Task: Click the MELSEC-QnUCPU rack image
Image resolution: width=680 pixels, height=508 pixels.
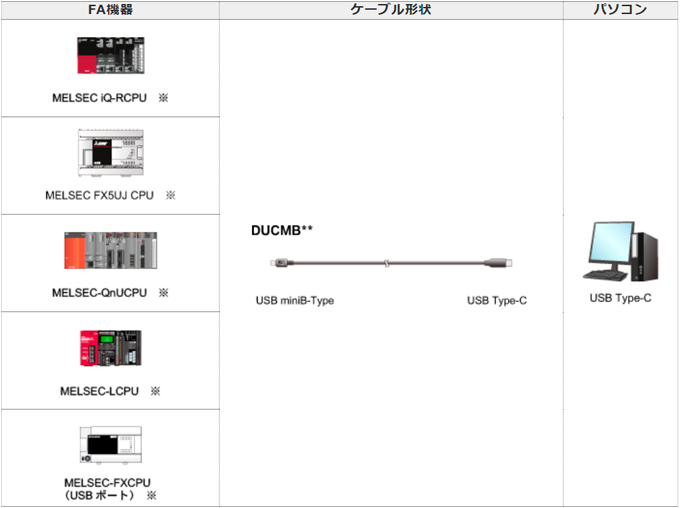Action: point(110,250)
